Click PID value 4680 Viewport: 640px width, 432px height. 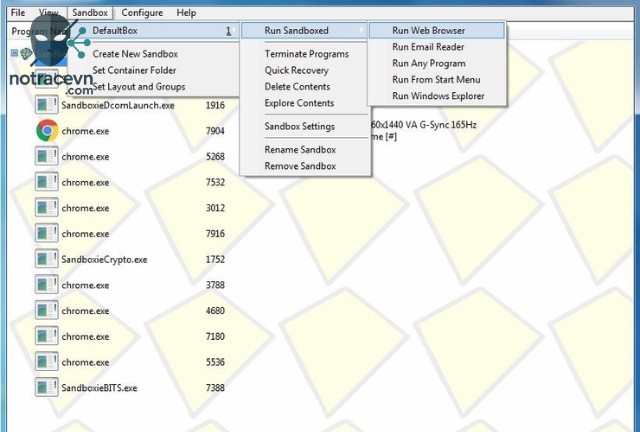click(x=215, y=311)
